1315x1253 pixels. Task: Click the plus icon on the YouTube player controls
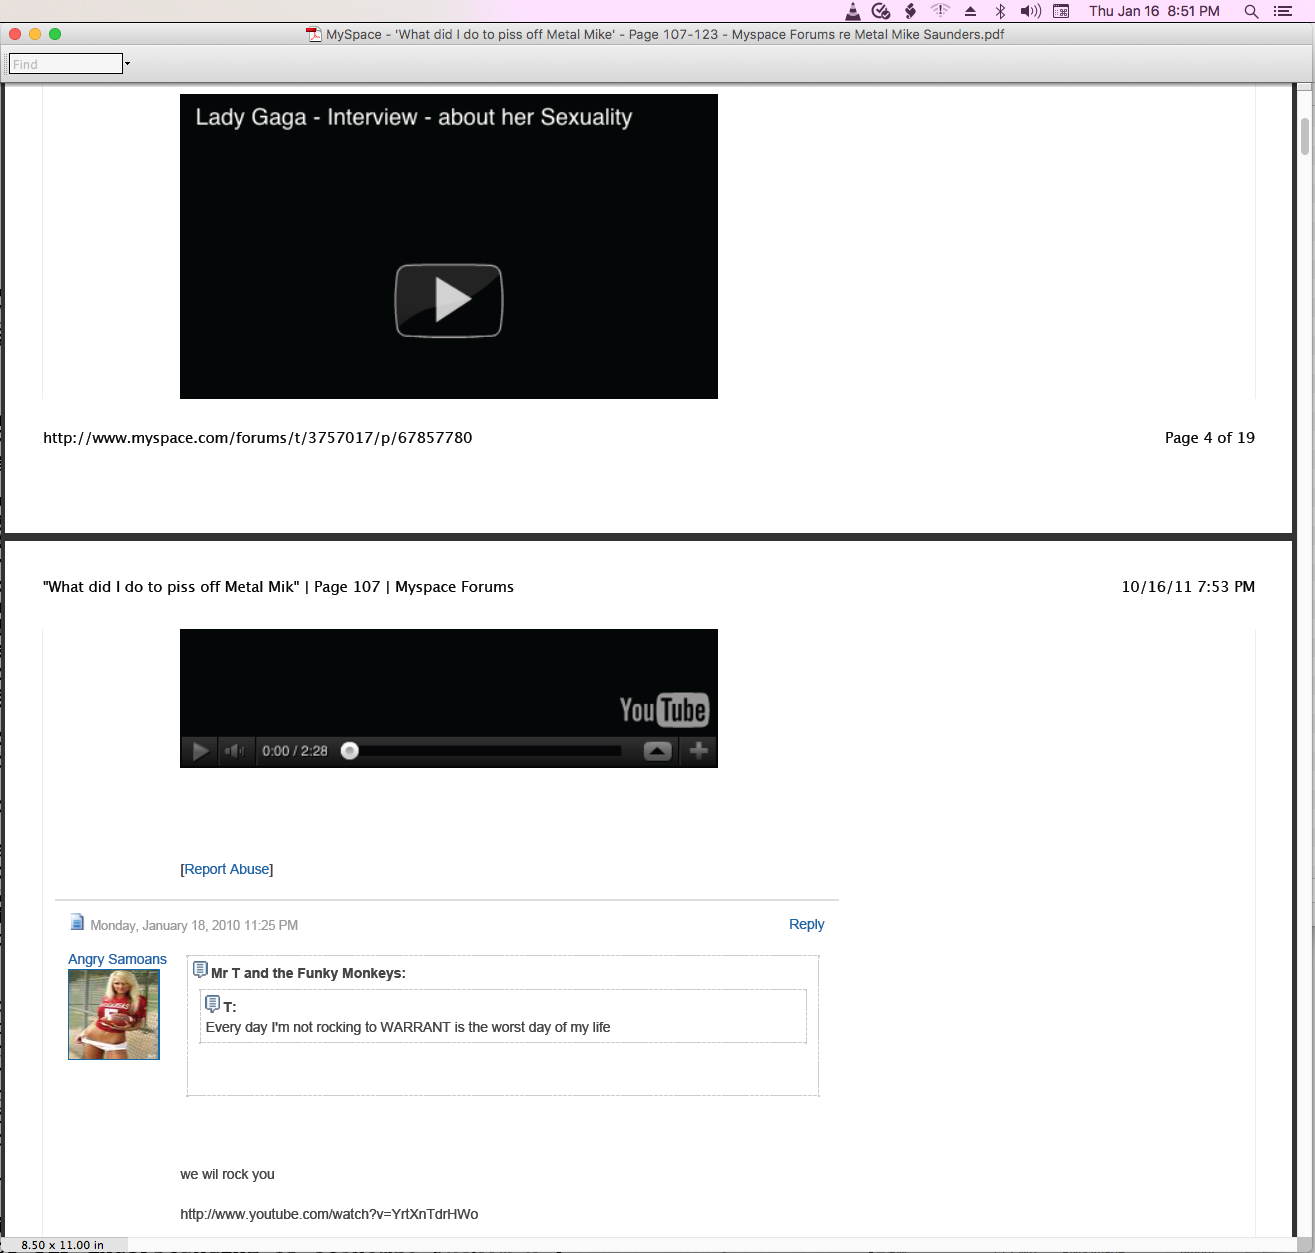click(x=698, y=749)
